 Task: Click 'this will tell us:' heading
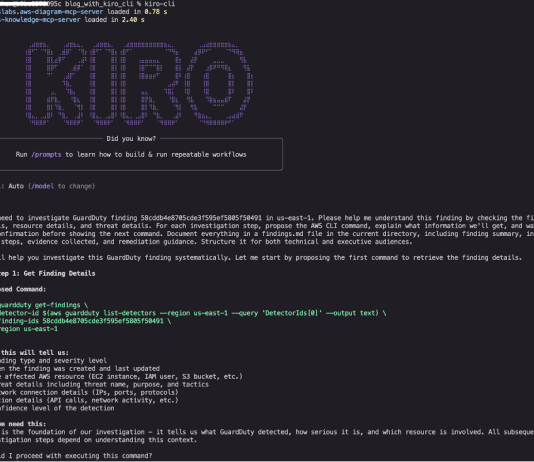[x=35, y=353]
